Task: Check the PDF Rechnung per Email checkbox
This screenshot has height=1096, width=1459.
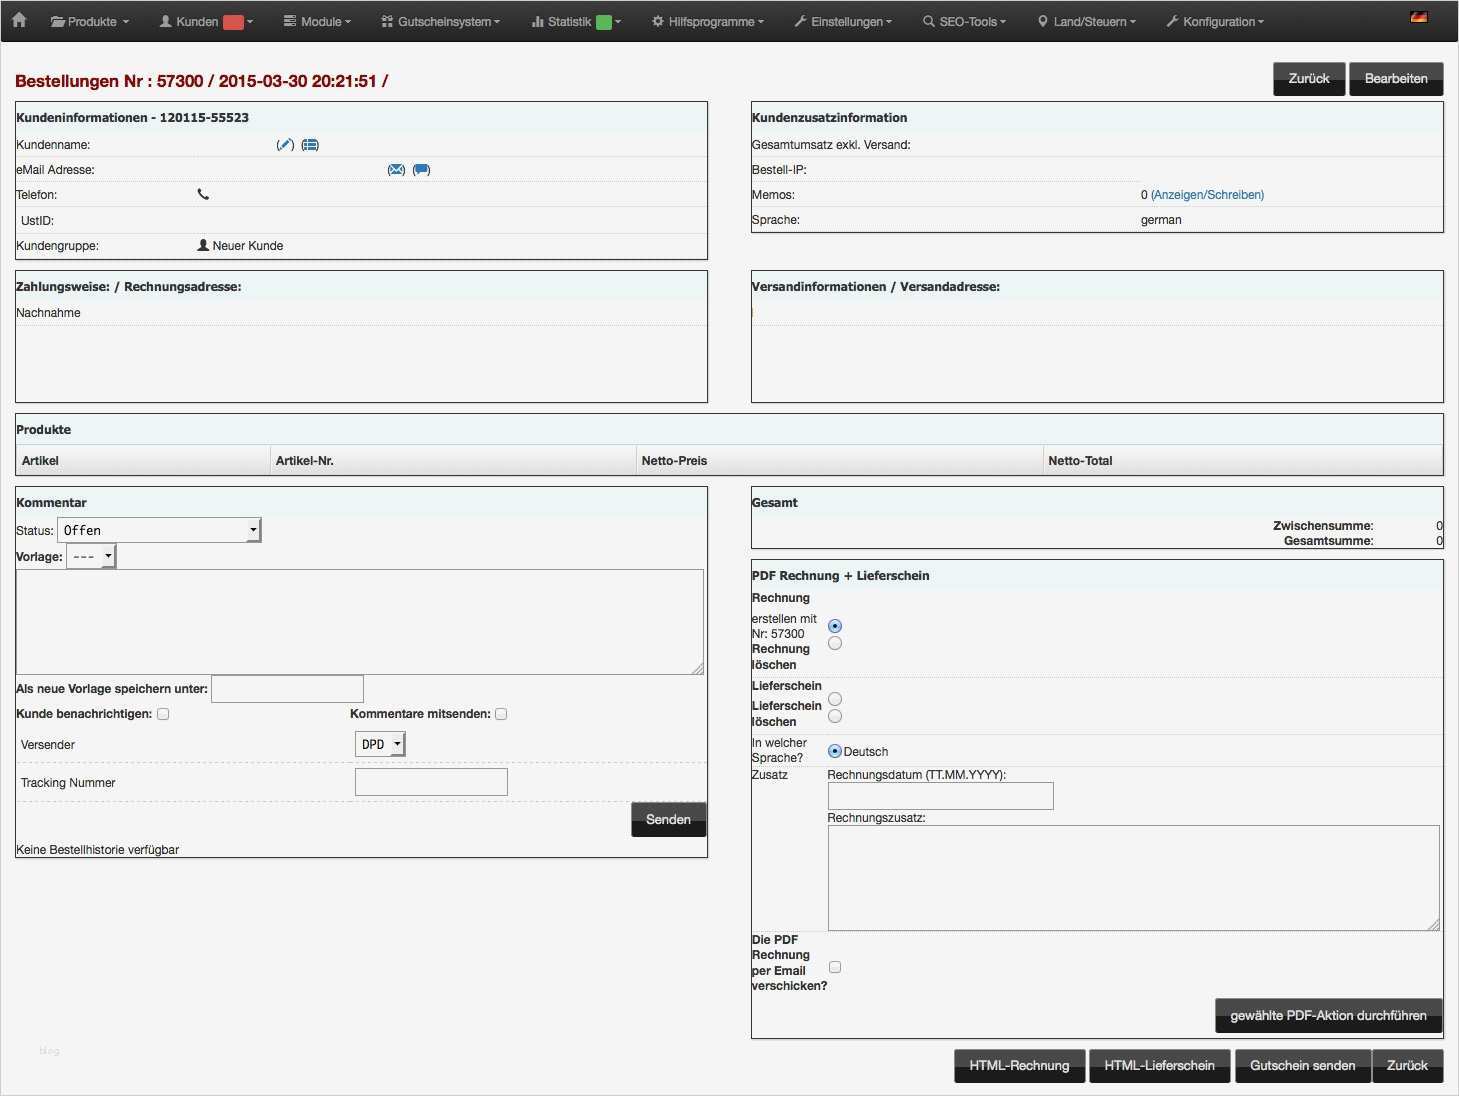Action: [835, 967]
